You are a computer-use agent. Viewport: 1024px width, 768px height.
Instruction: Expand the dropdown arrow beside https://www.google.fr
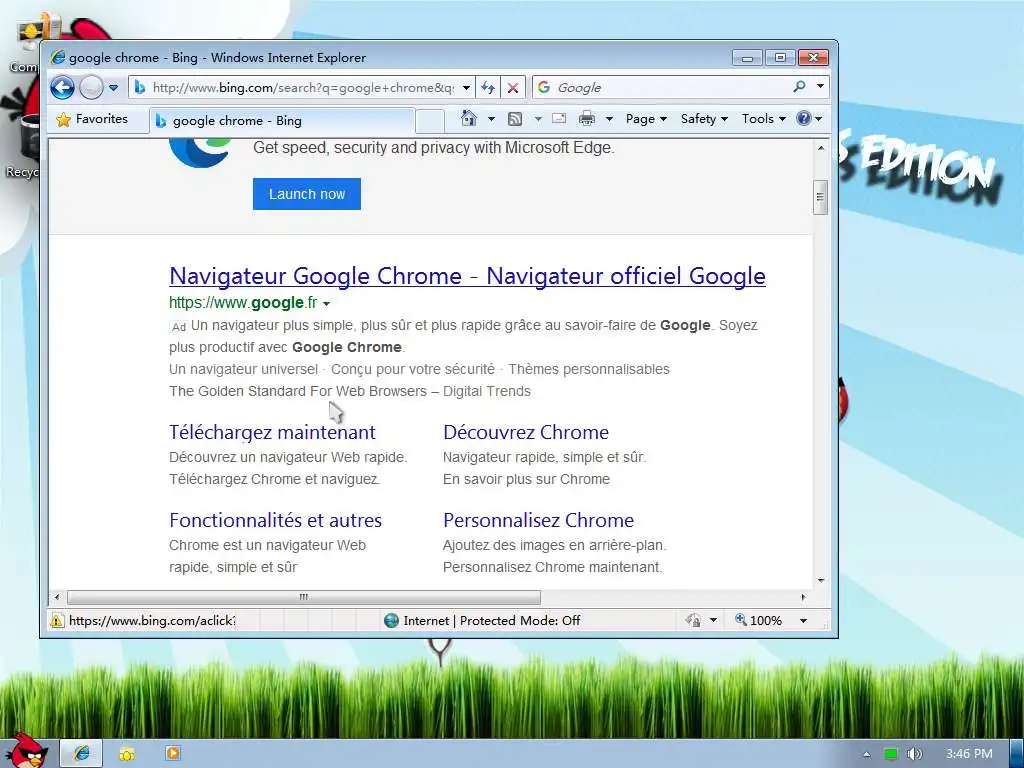(x=327, y=304)
